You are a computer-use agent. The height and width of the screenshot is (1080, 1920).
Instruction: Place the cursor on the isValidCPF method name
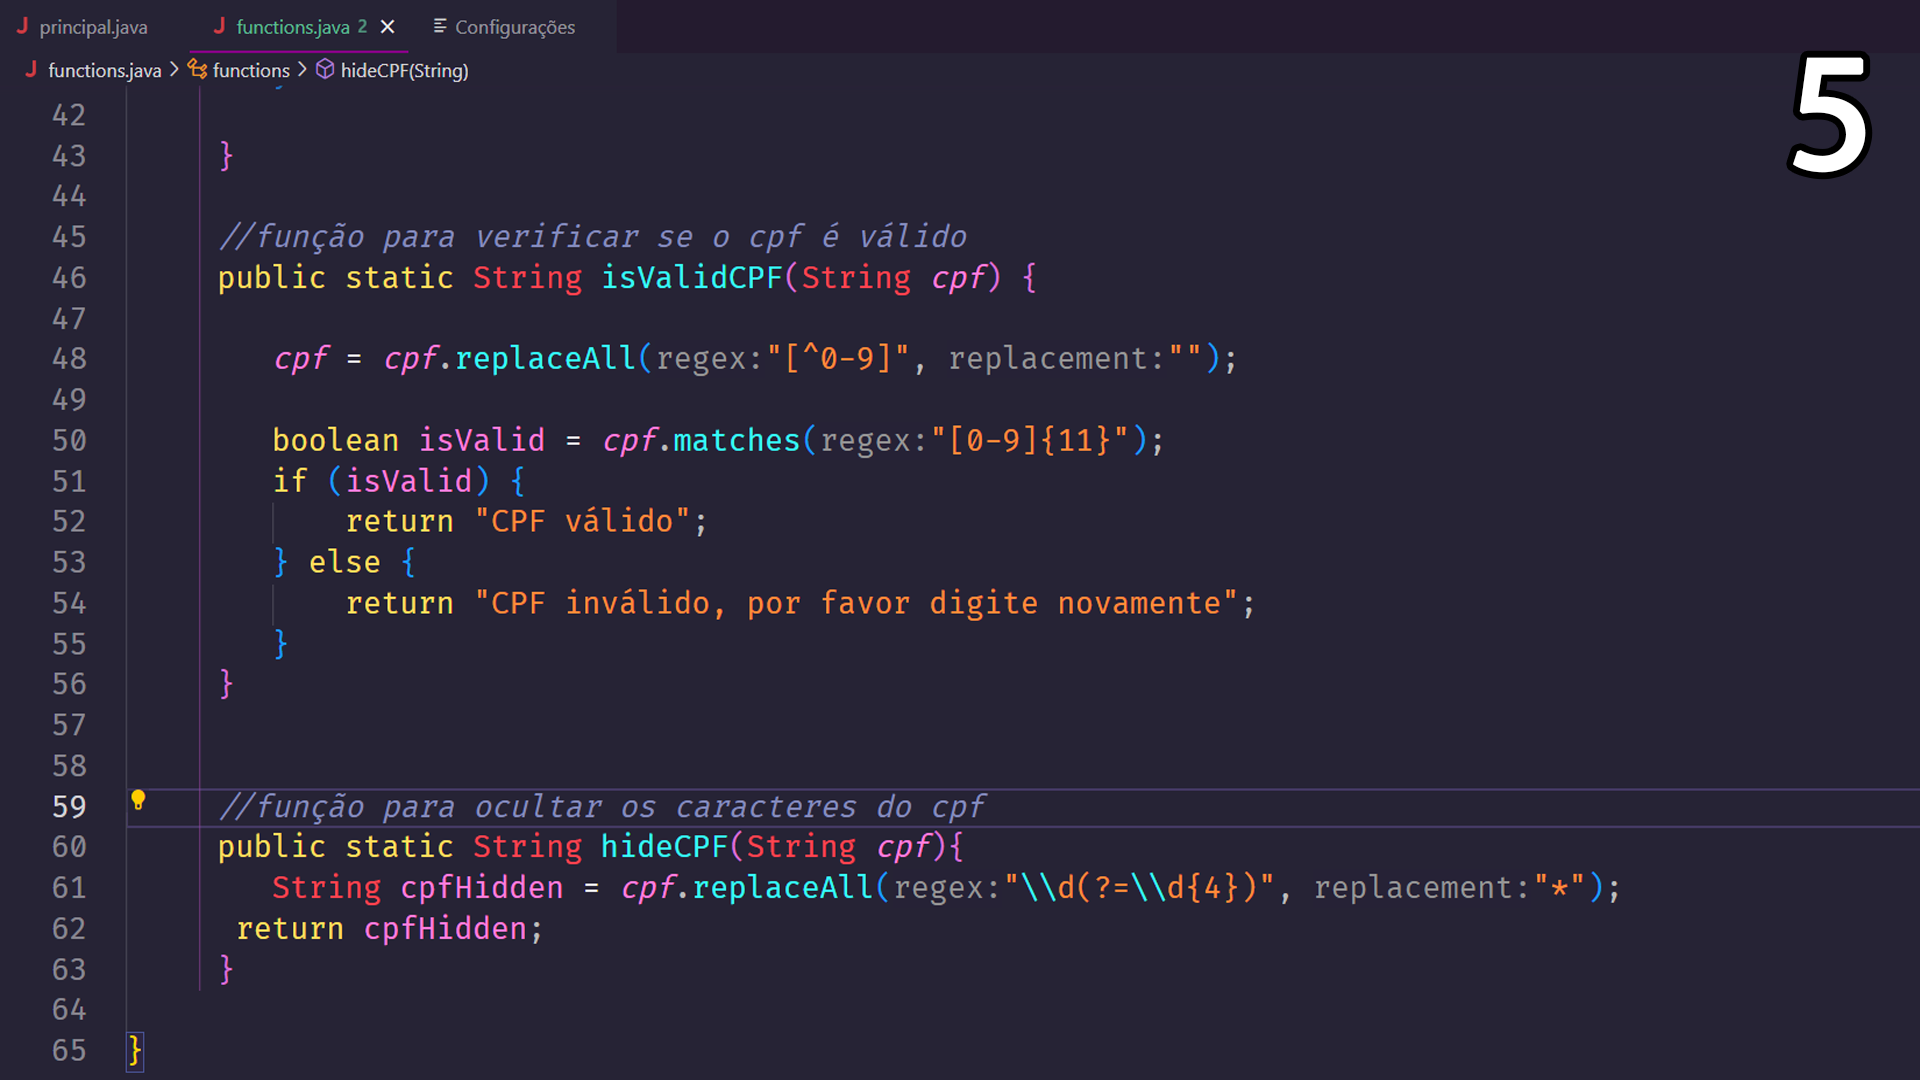[692, 277]
